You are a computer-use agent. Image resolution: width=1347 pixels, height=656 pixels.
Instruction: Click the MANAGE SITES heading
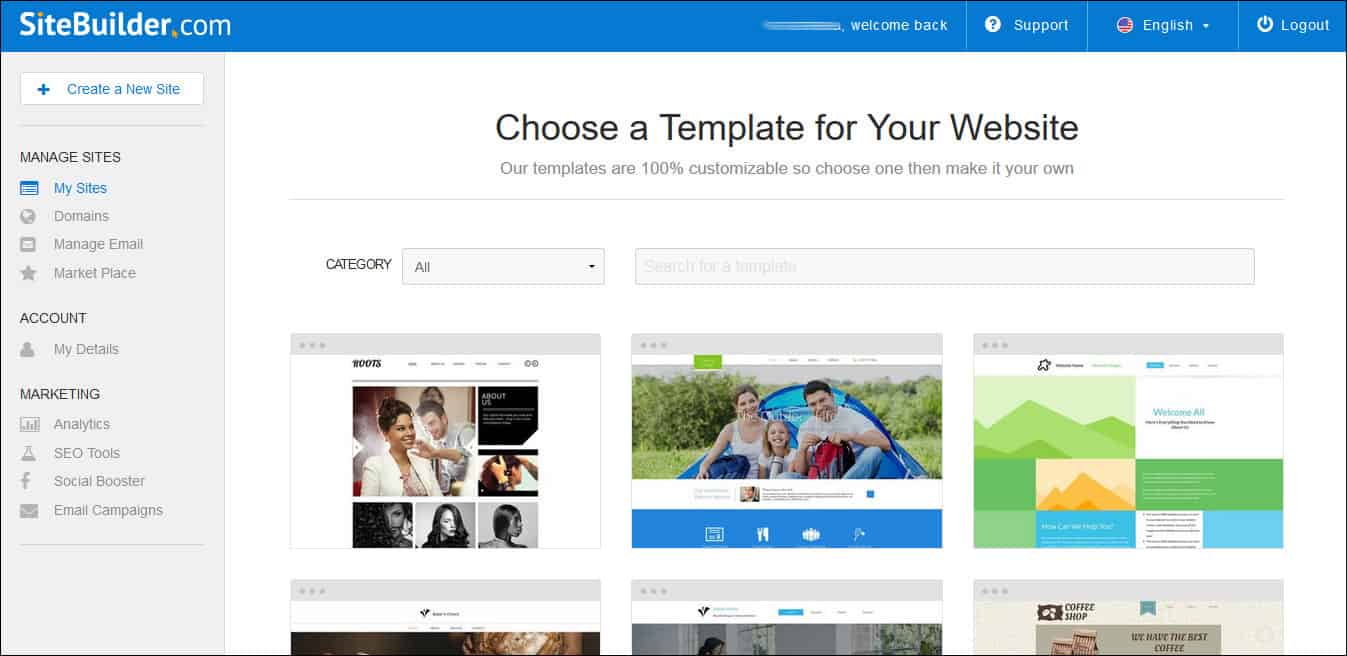point(70,157)
